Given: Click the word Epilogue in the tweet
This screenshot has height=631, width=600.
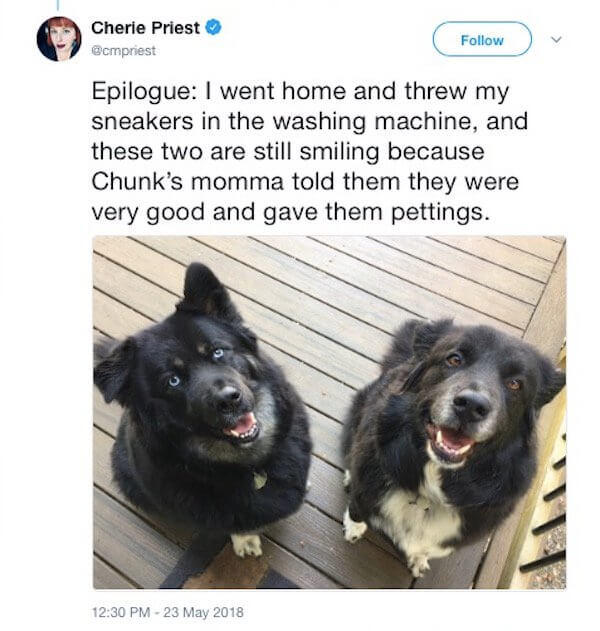Looking at the screenshot, I should pos(142,92).
